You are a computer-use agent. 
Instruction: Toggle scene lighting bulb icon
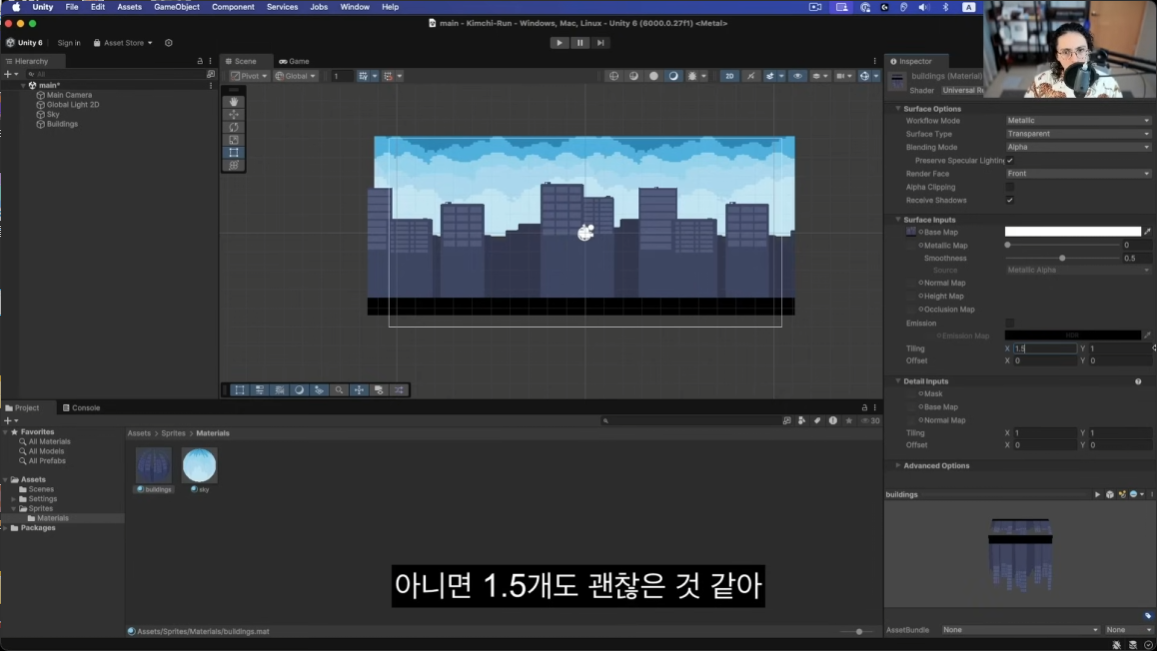click(x=750, y=76)
